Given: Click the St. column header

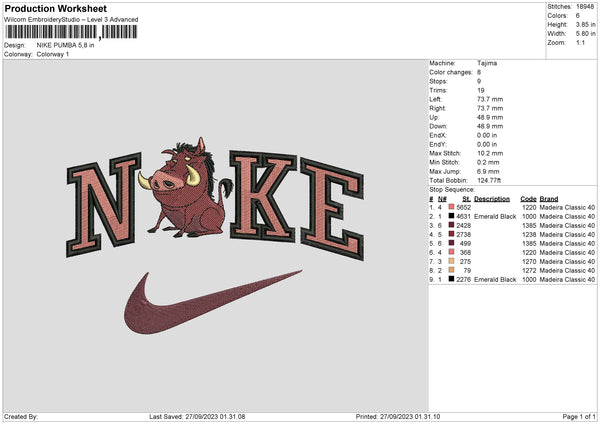Looking at the screenshot, I should tap(466, 199).
